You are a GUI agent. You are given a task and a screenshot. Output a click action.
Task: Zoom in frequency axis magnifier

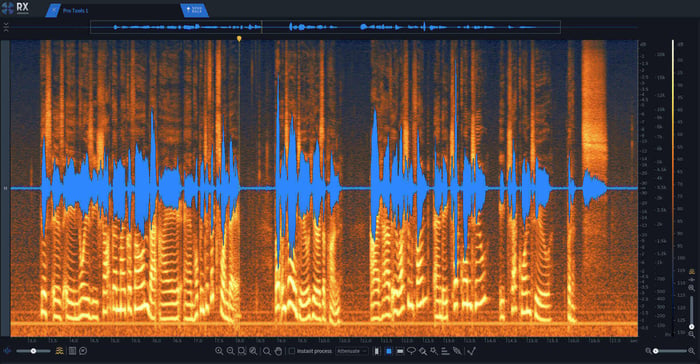[692, 289]
